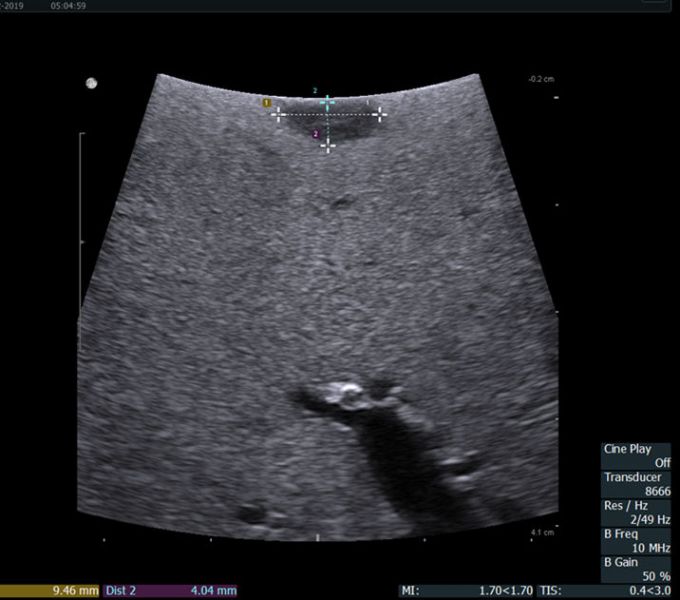Image resolution: width=680 pixels, height=600 pixels.
Task: Click the bright echogenic spot in the image
Action: click(349, 388)
